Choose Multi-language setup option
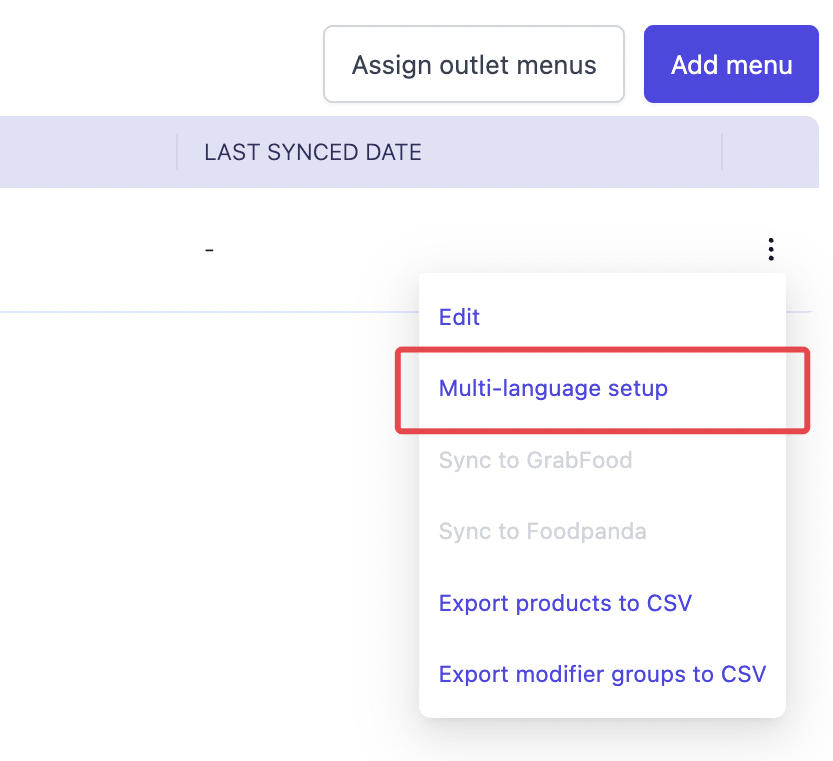 [x=552, y=388]
